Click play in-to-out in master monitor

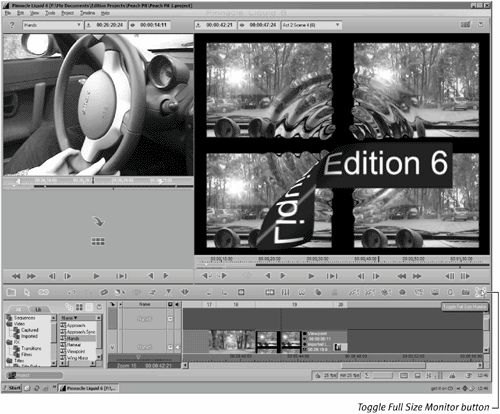(x=332, y=276)
